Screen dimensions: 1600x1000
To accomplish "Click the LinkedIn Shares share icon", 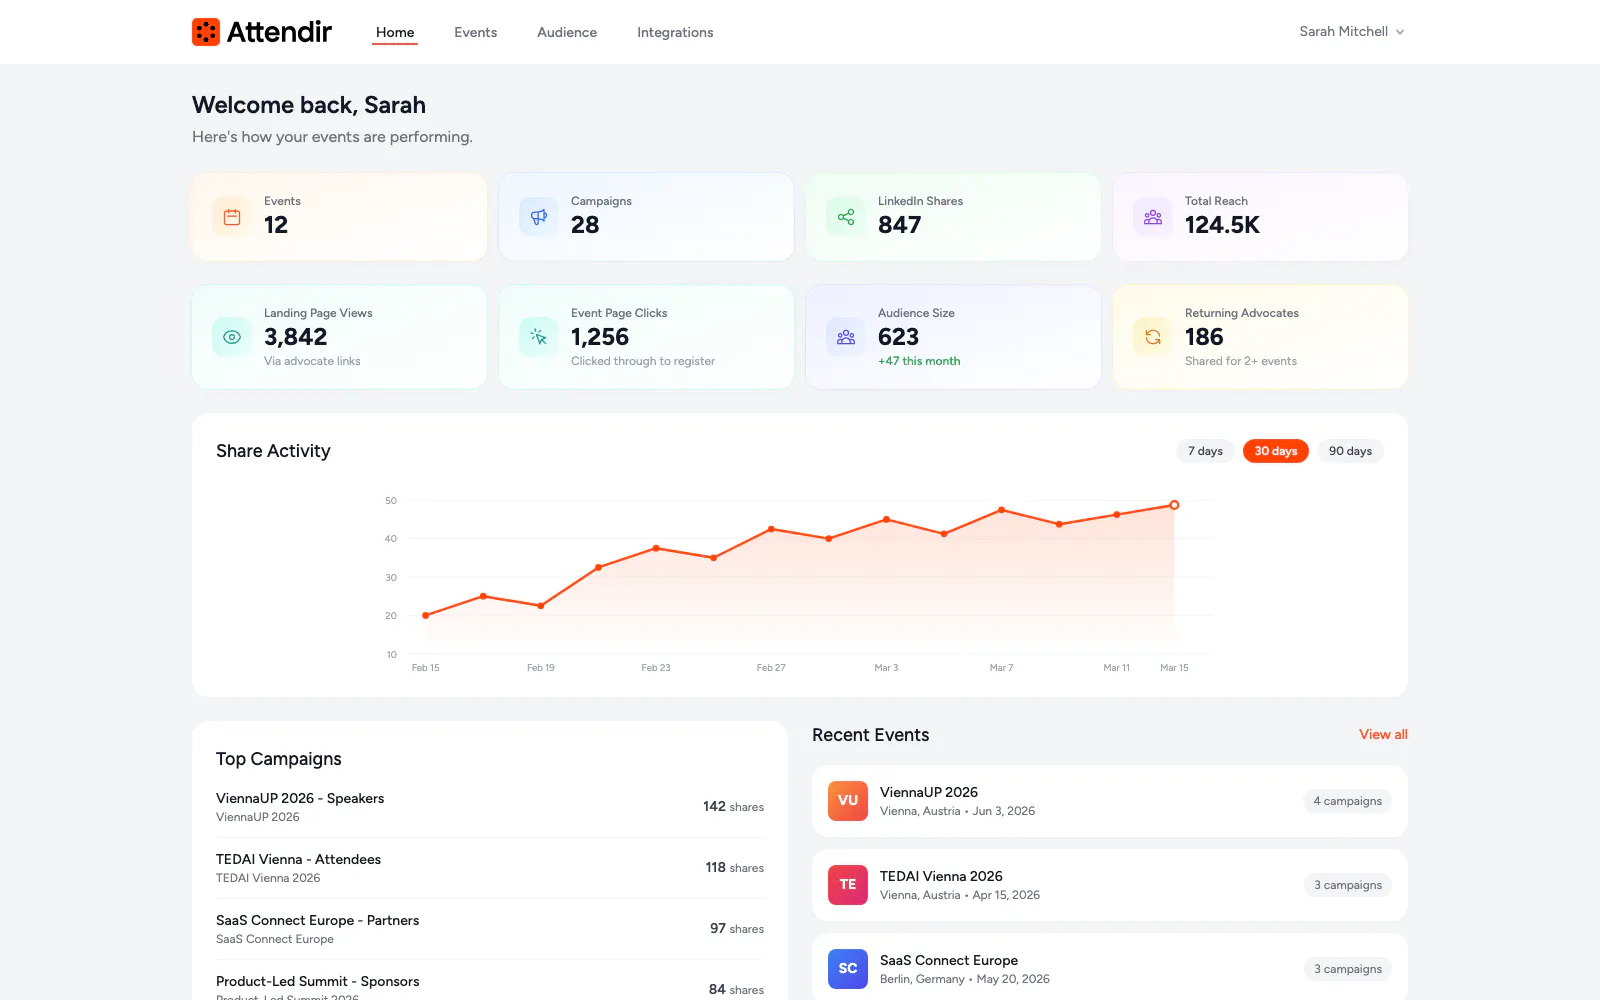I will click(x=846, y=217).
